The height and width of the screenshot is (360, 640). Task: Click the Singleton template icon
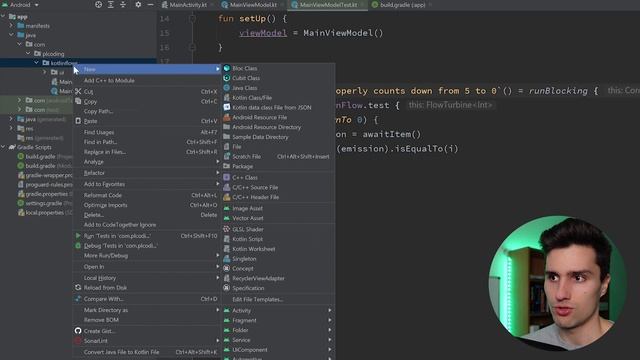pos(227,258)
